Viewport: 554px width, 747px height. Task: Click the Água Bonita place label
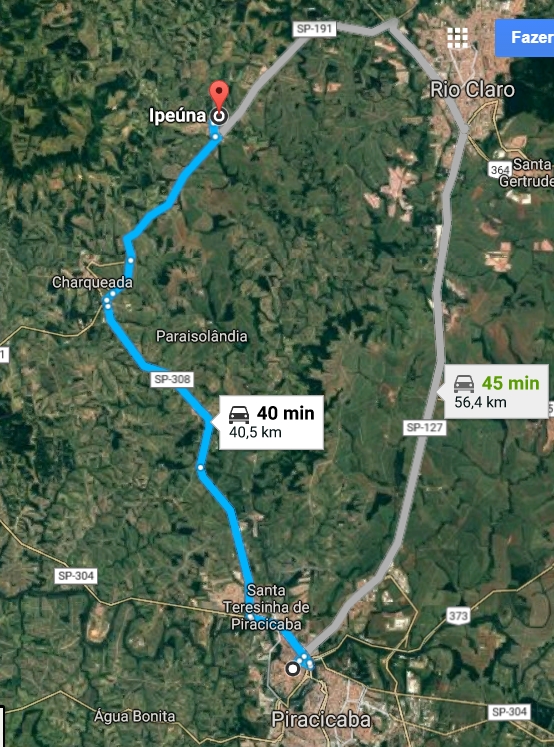[x=134, y=716]
